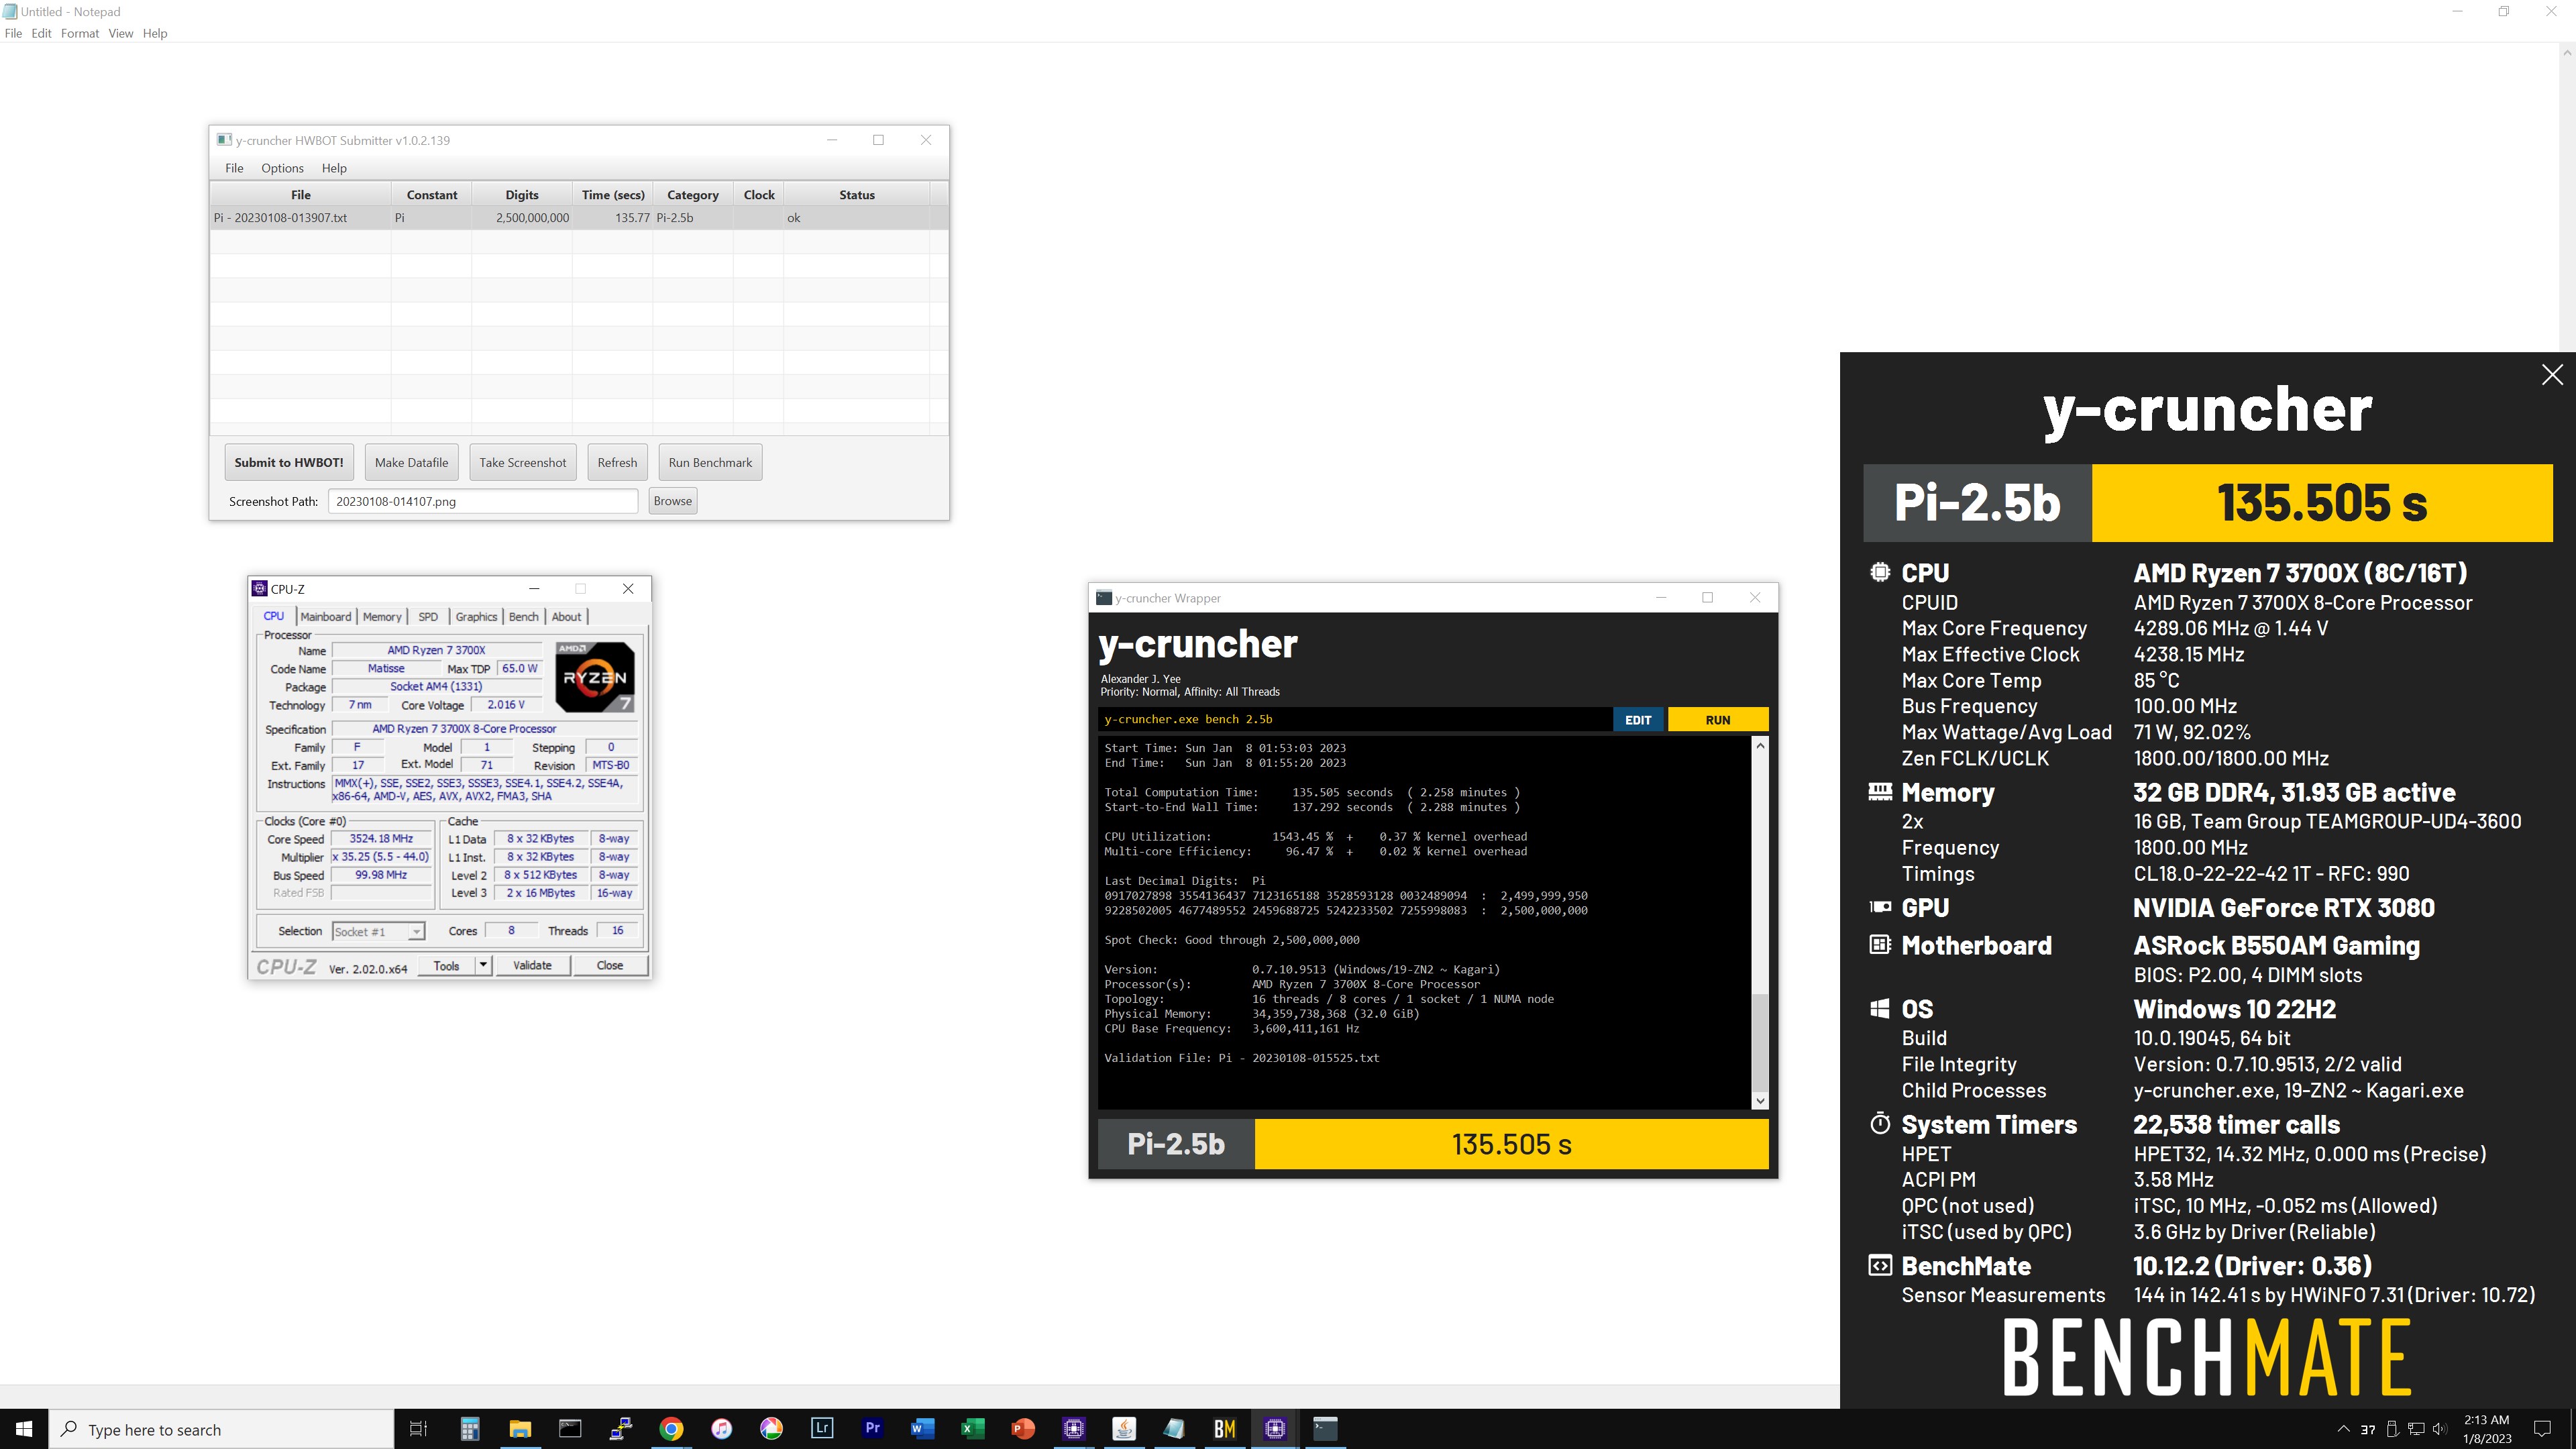
Task: Click the Screenshot Path text field
Action: point(483,501)
